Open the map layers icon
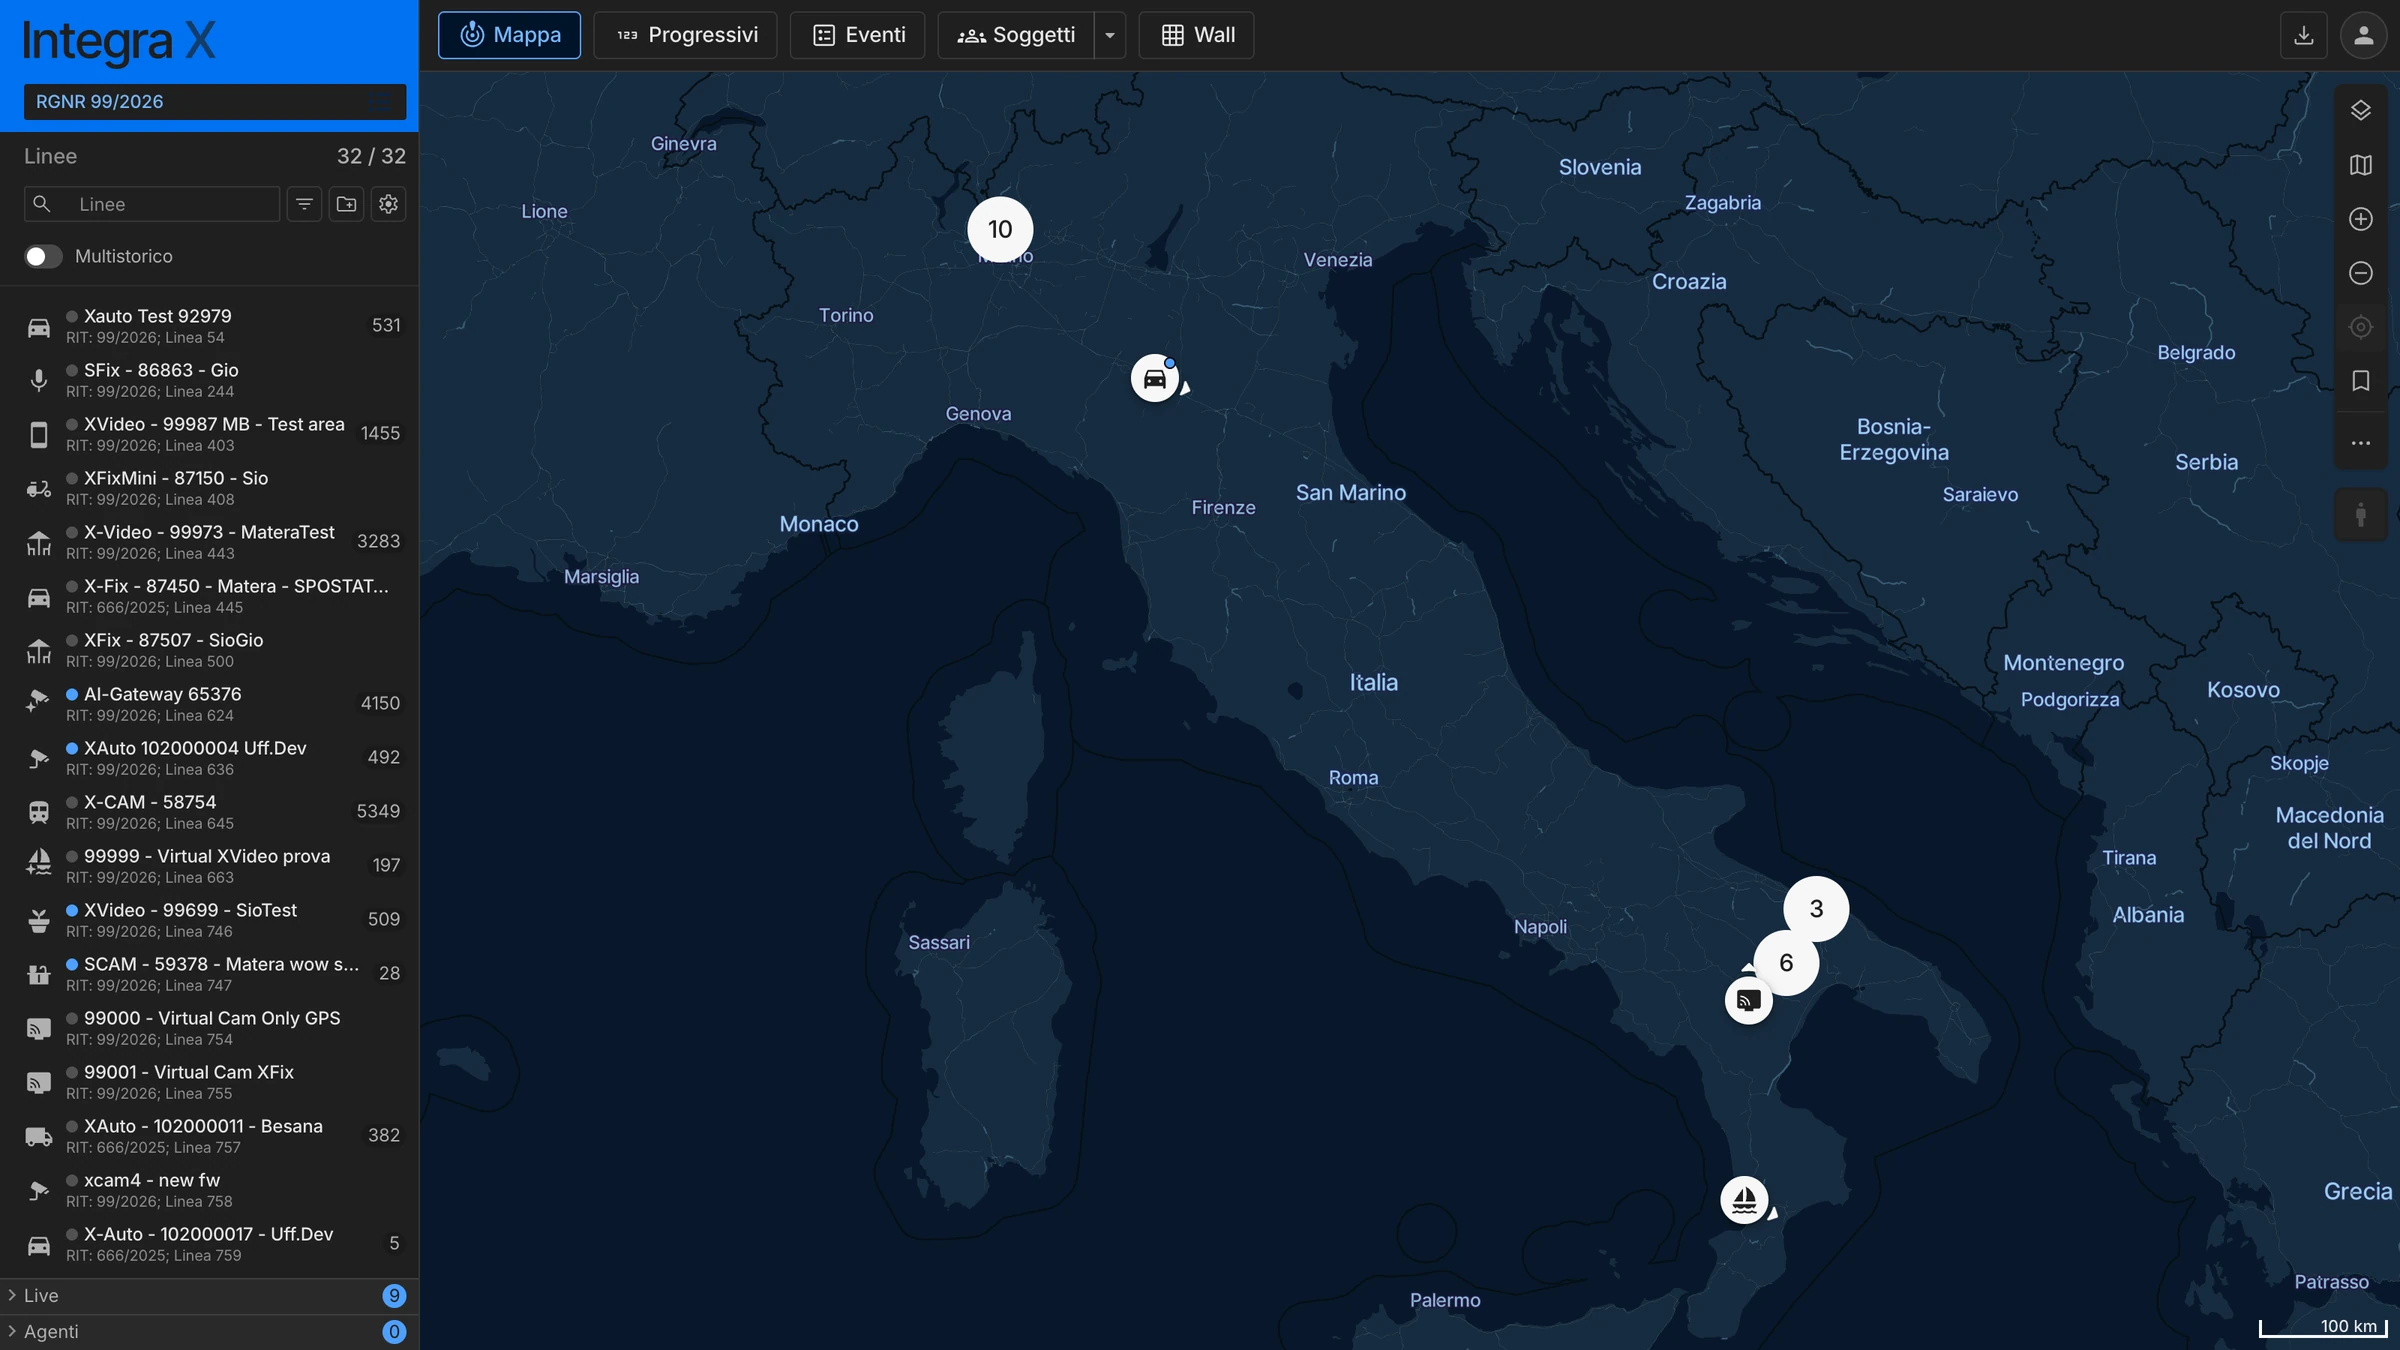Viewport: 2400px width, 1350px height. [2361, 111]
